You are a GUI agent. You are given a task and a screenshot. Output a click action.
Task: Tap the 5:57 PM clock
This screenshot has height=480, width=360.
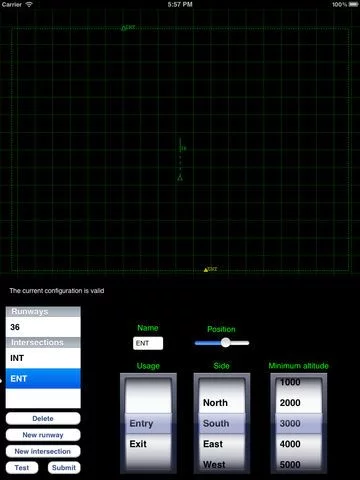click(180, 4)
